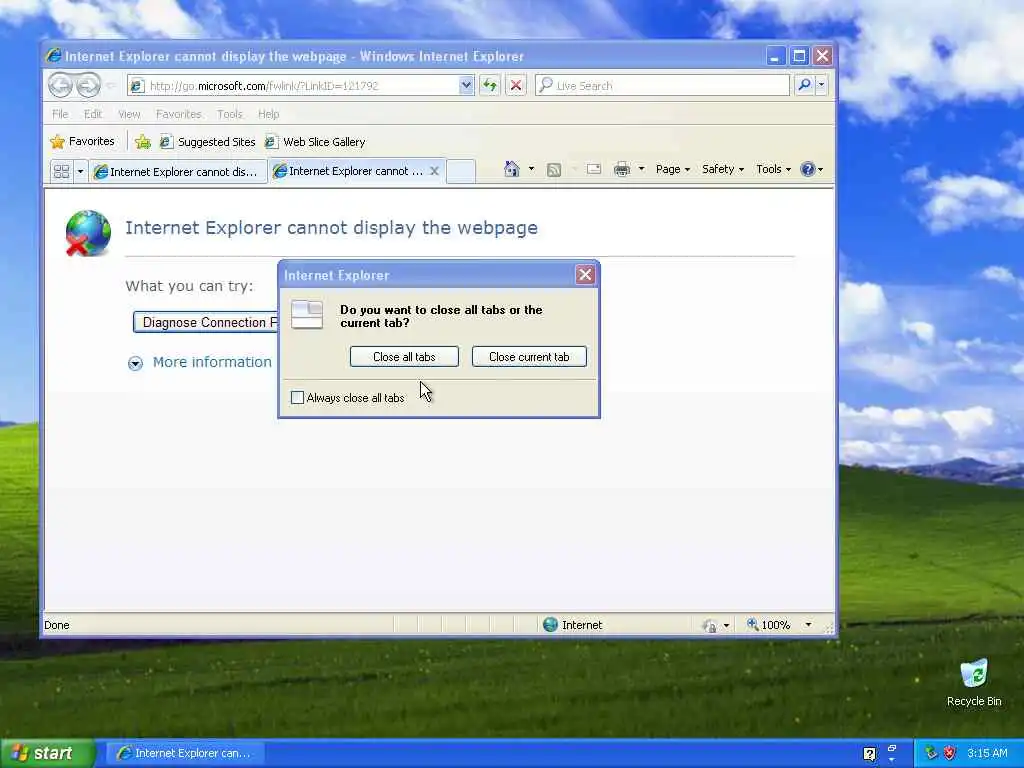1024x768 pixels.
Task: Open the Tools command bar dropdown
Action: [773, 169]
